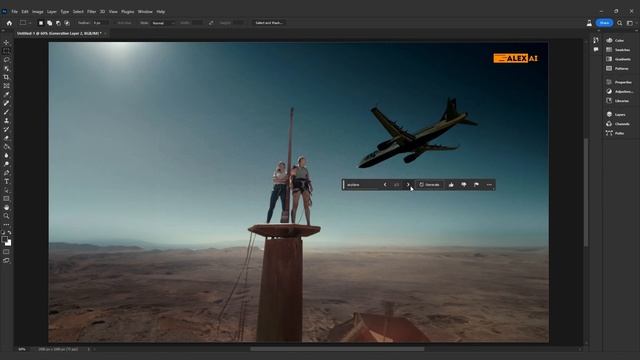Expand the Paths panel
This screenshot has width=640, height=360.
(x=616, y=133)
